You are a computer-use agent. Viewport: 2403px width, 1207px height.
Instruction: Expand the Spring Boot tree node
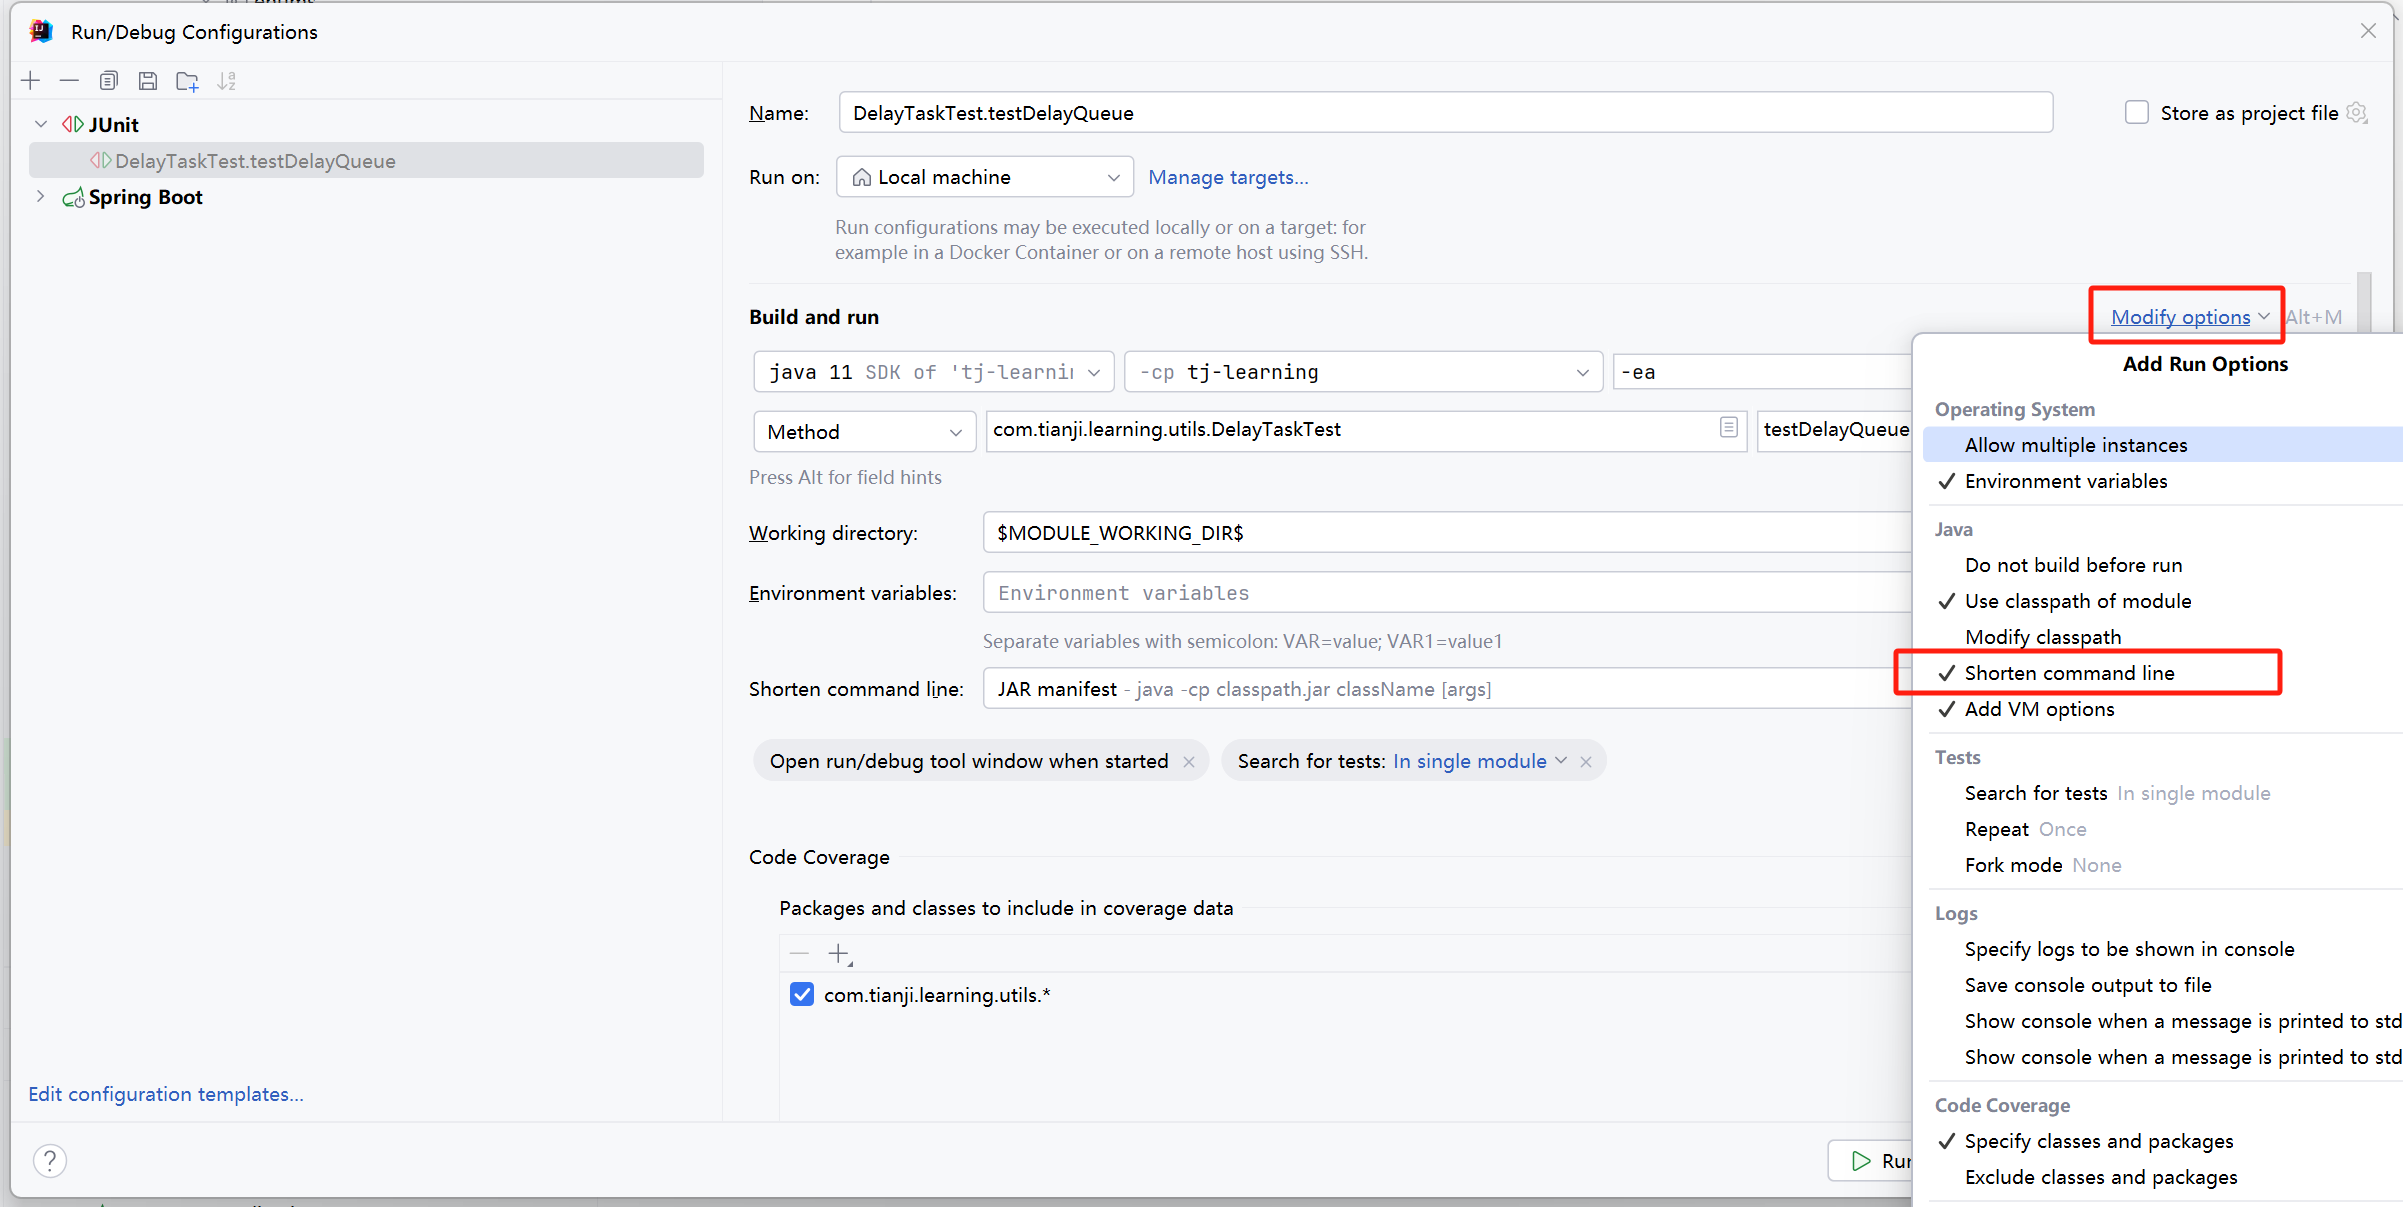40,197
